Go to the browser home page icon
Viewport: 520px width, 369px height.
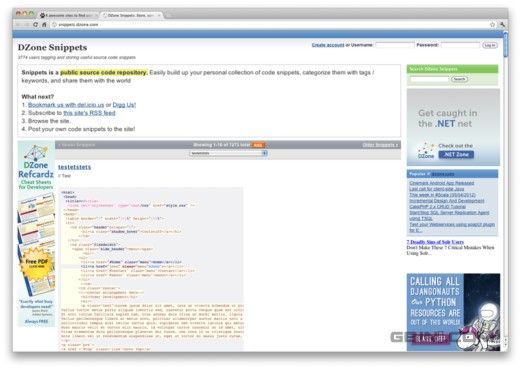[x=44, y=25]
